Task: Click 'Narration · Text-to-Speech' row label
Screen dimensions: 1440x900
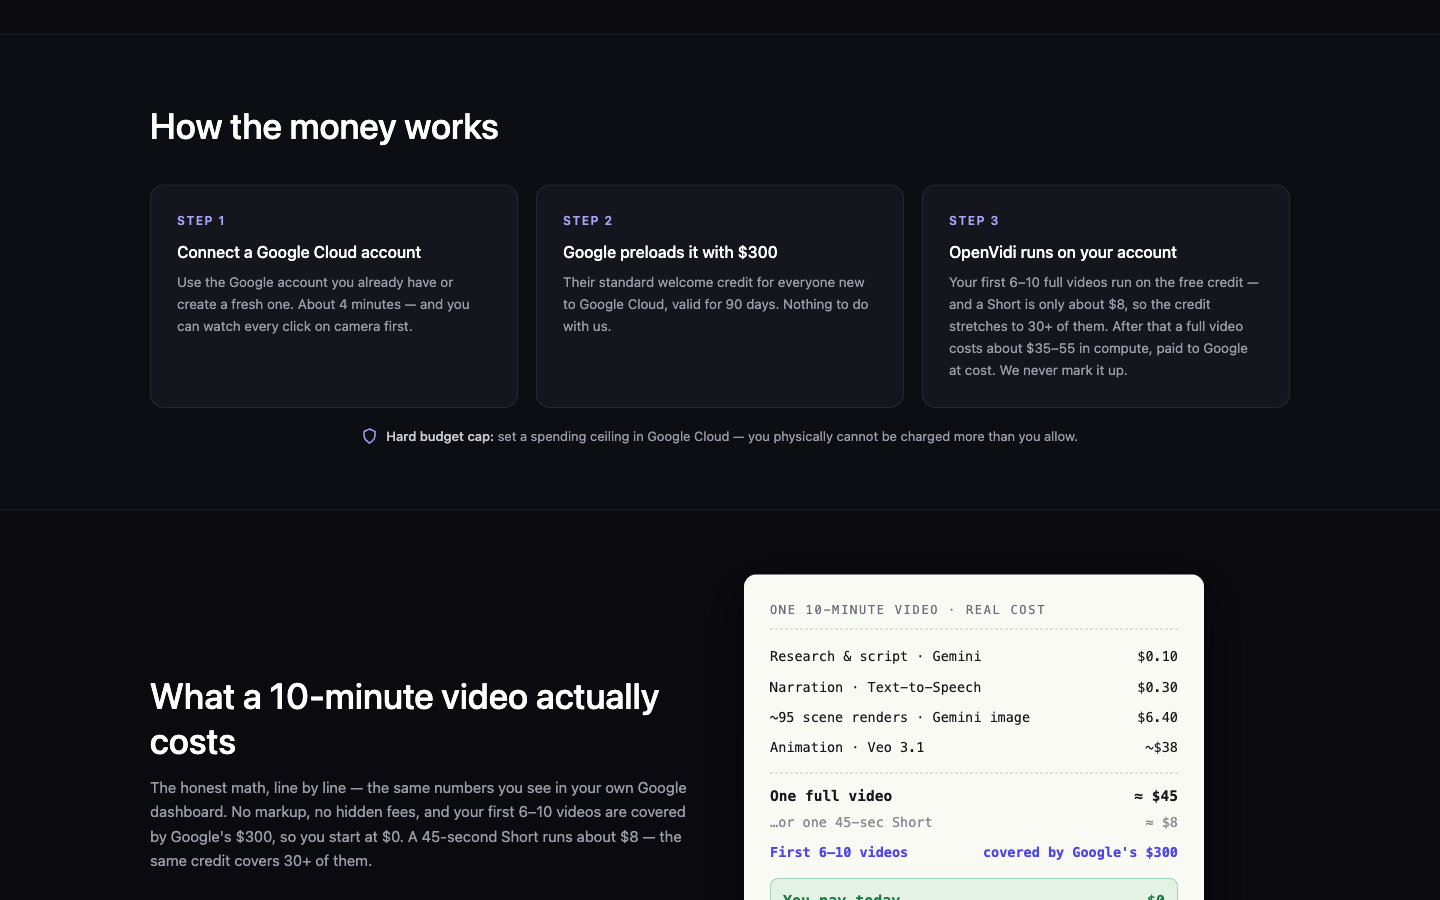Action: [x=875, y=687]
